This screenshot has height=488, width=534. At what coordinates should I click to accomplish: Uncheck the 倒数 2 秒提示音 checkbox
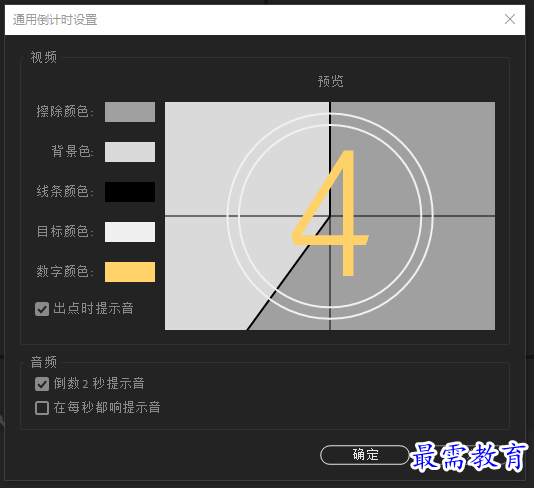point(42,384)
